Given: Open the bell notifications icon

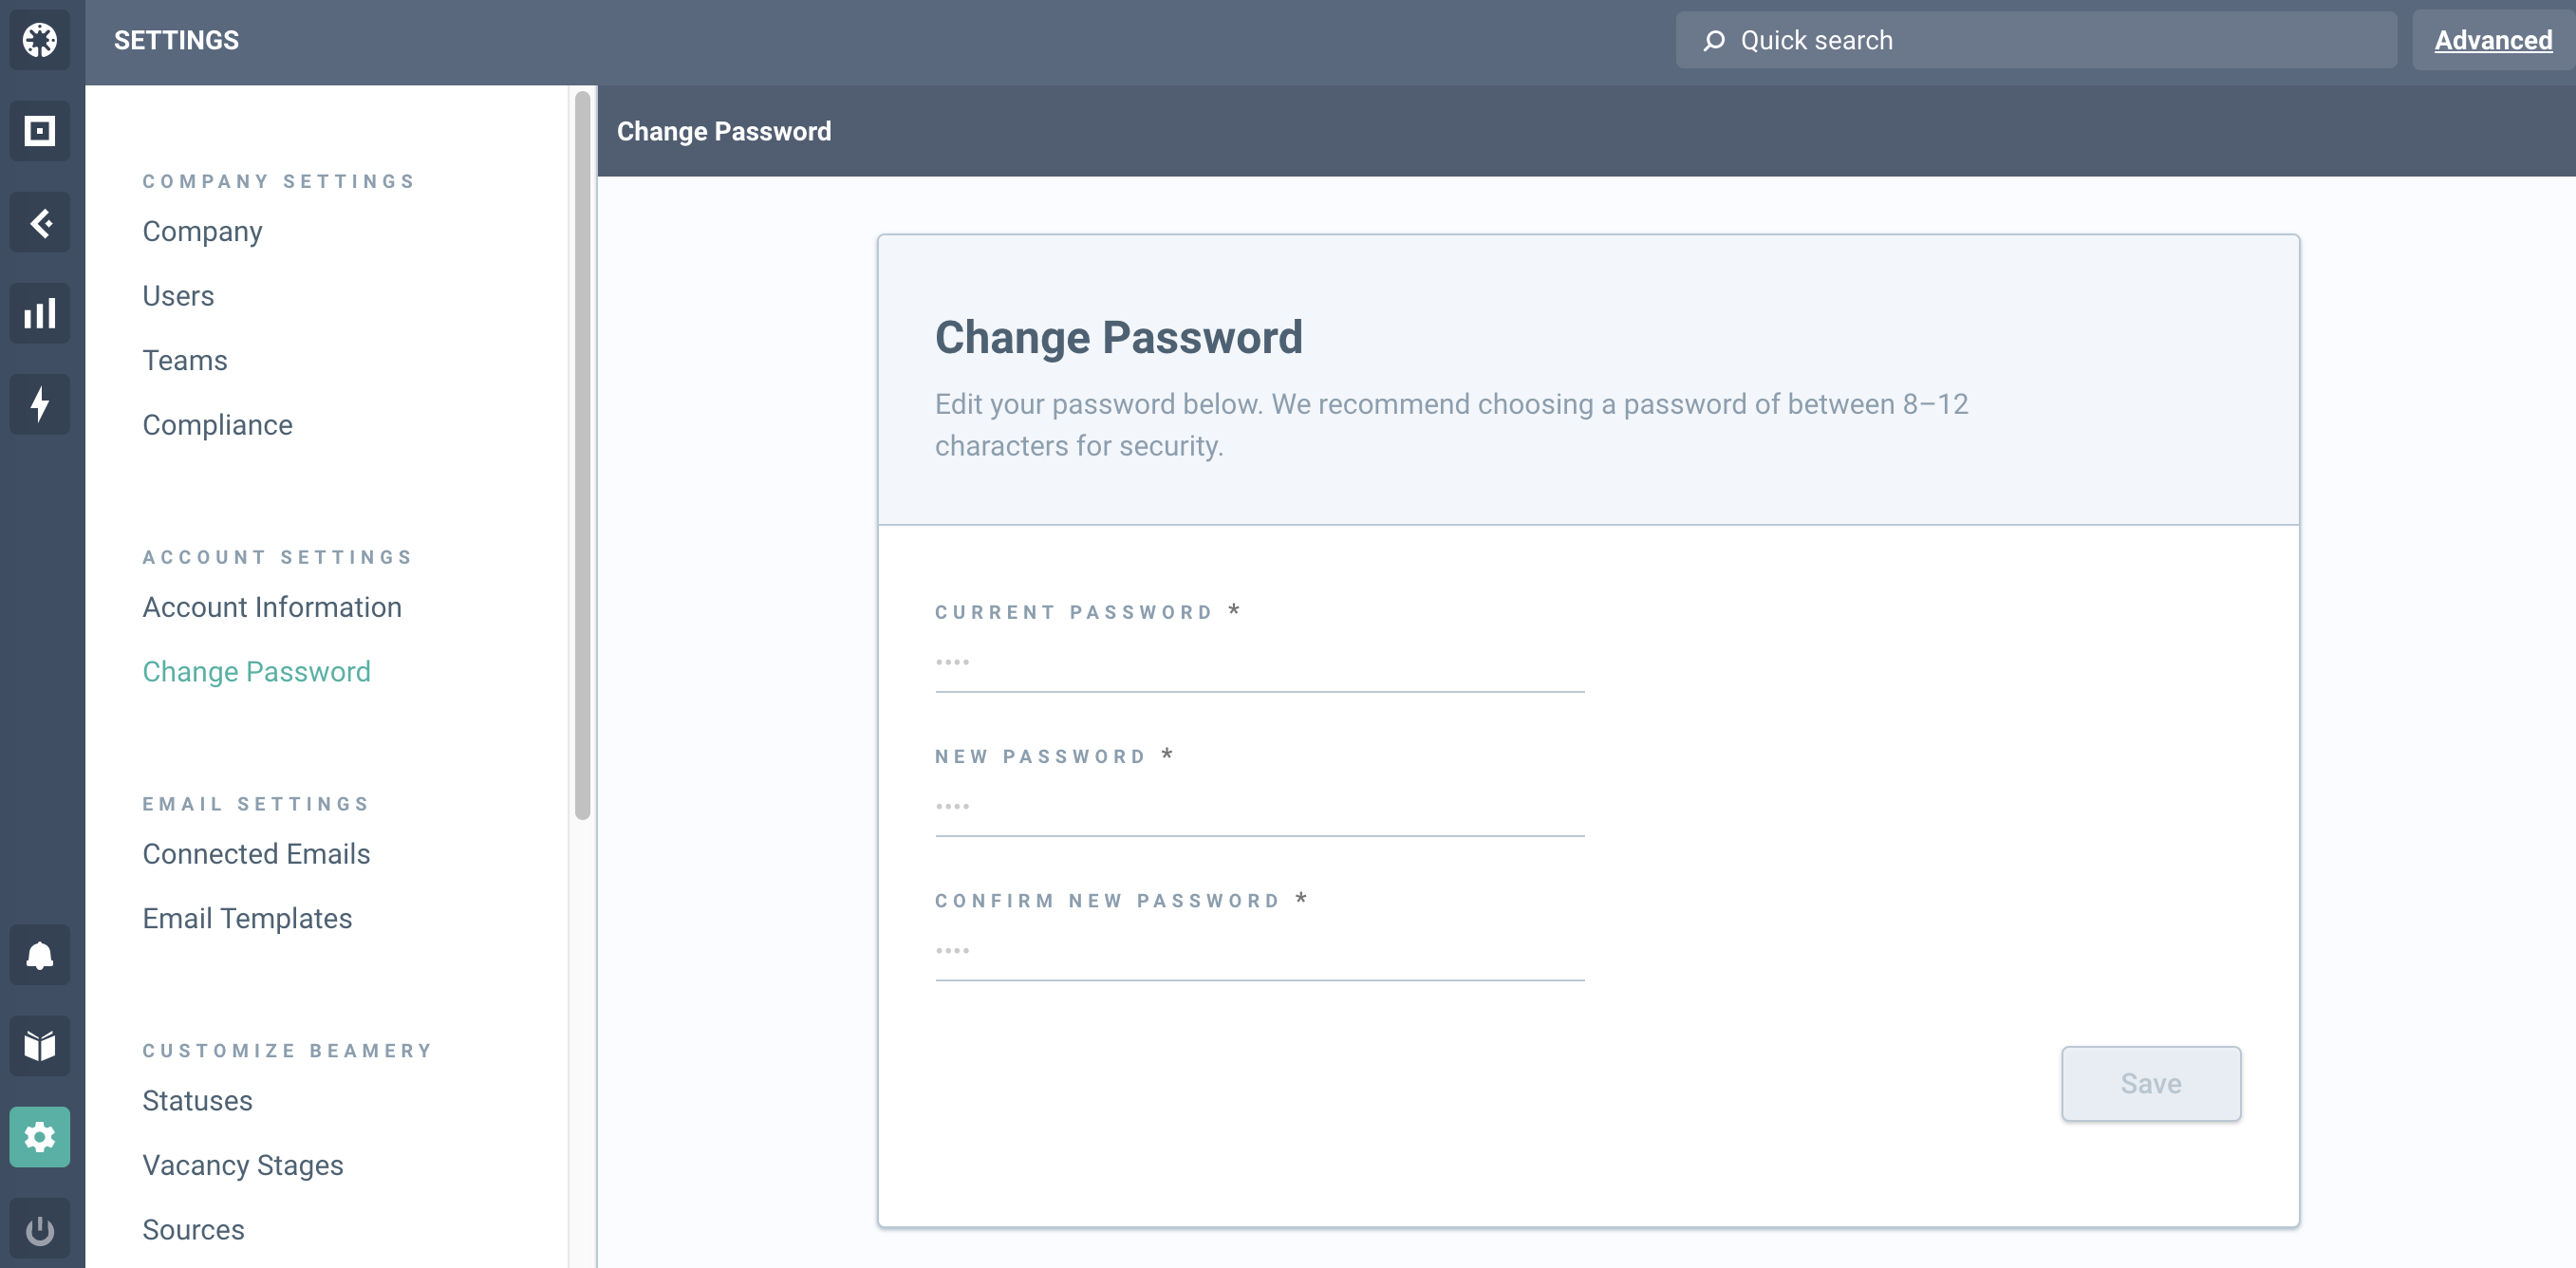Looking at the screenshot, I should (x=40, y=955).
